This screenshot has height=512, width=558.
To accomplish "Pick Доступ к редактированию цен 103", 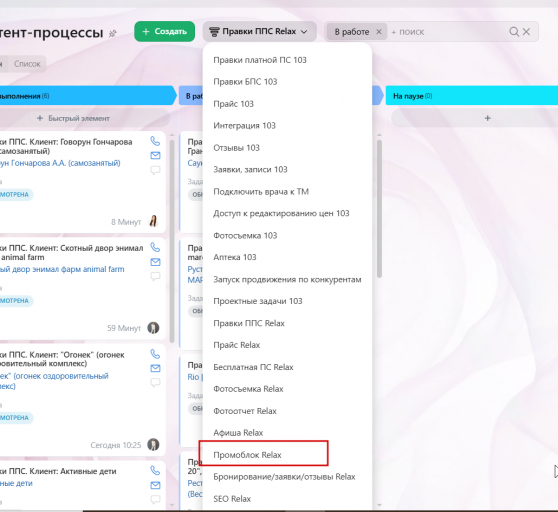I will coord(281,213).
